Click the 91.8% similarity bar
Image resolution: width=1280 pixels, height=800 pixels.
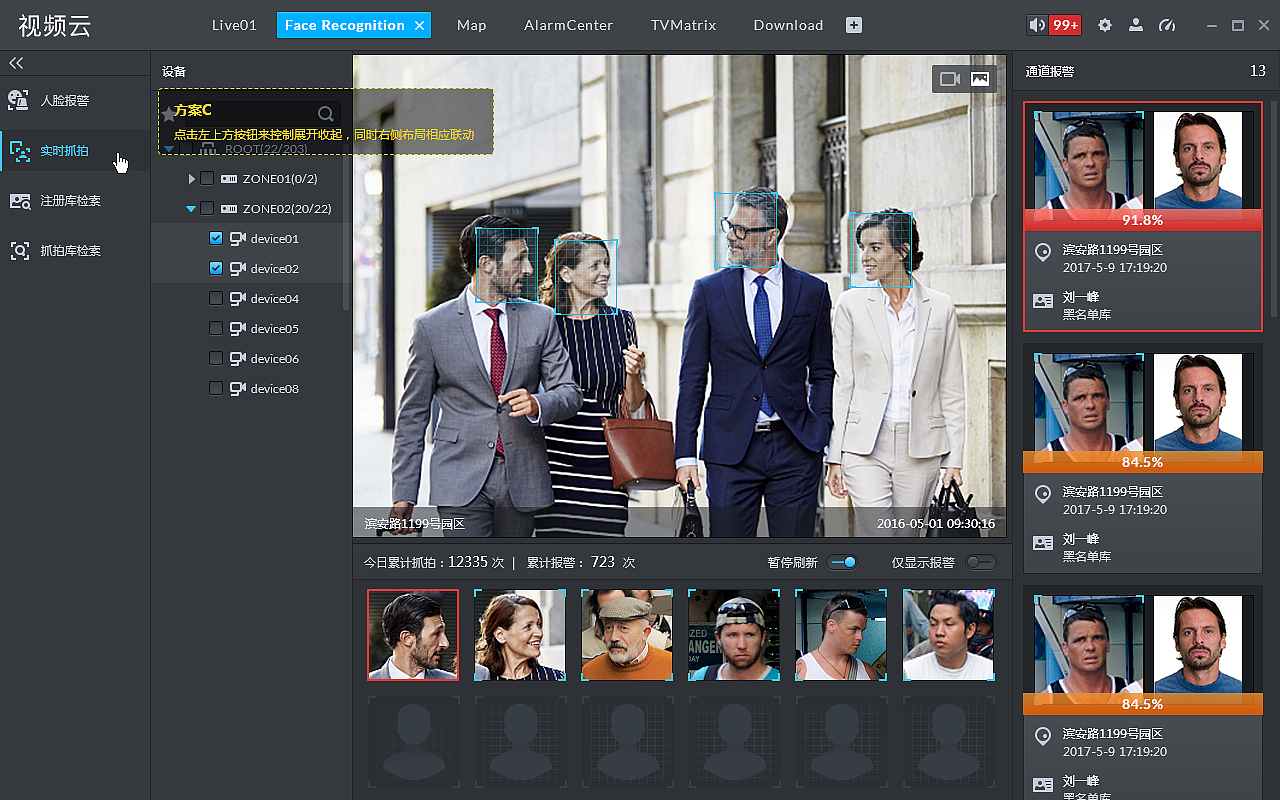point(1143,220)
